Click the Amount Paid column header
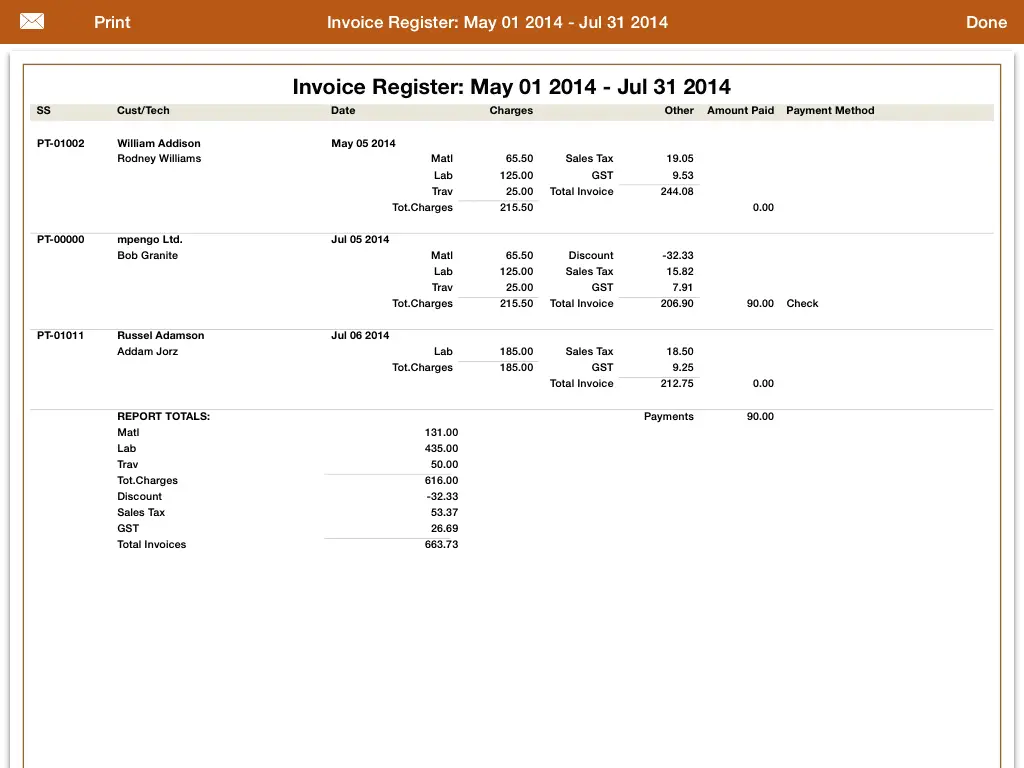 [741, 110]
